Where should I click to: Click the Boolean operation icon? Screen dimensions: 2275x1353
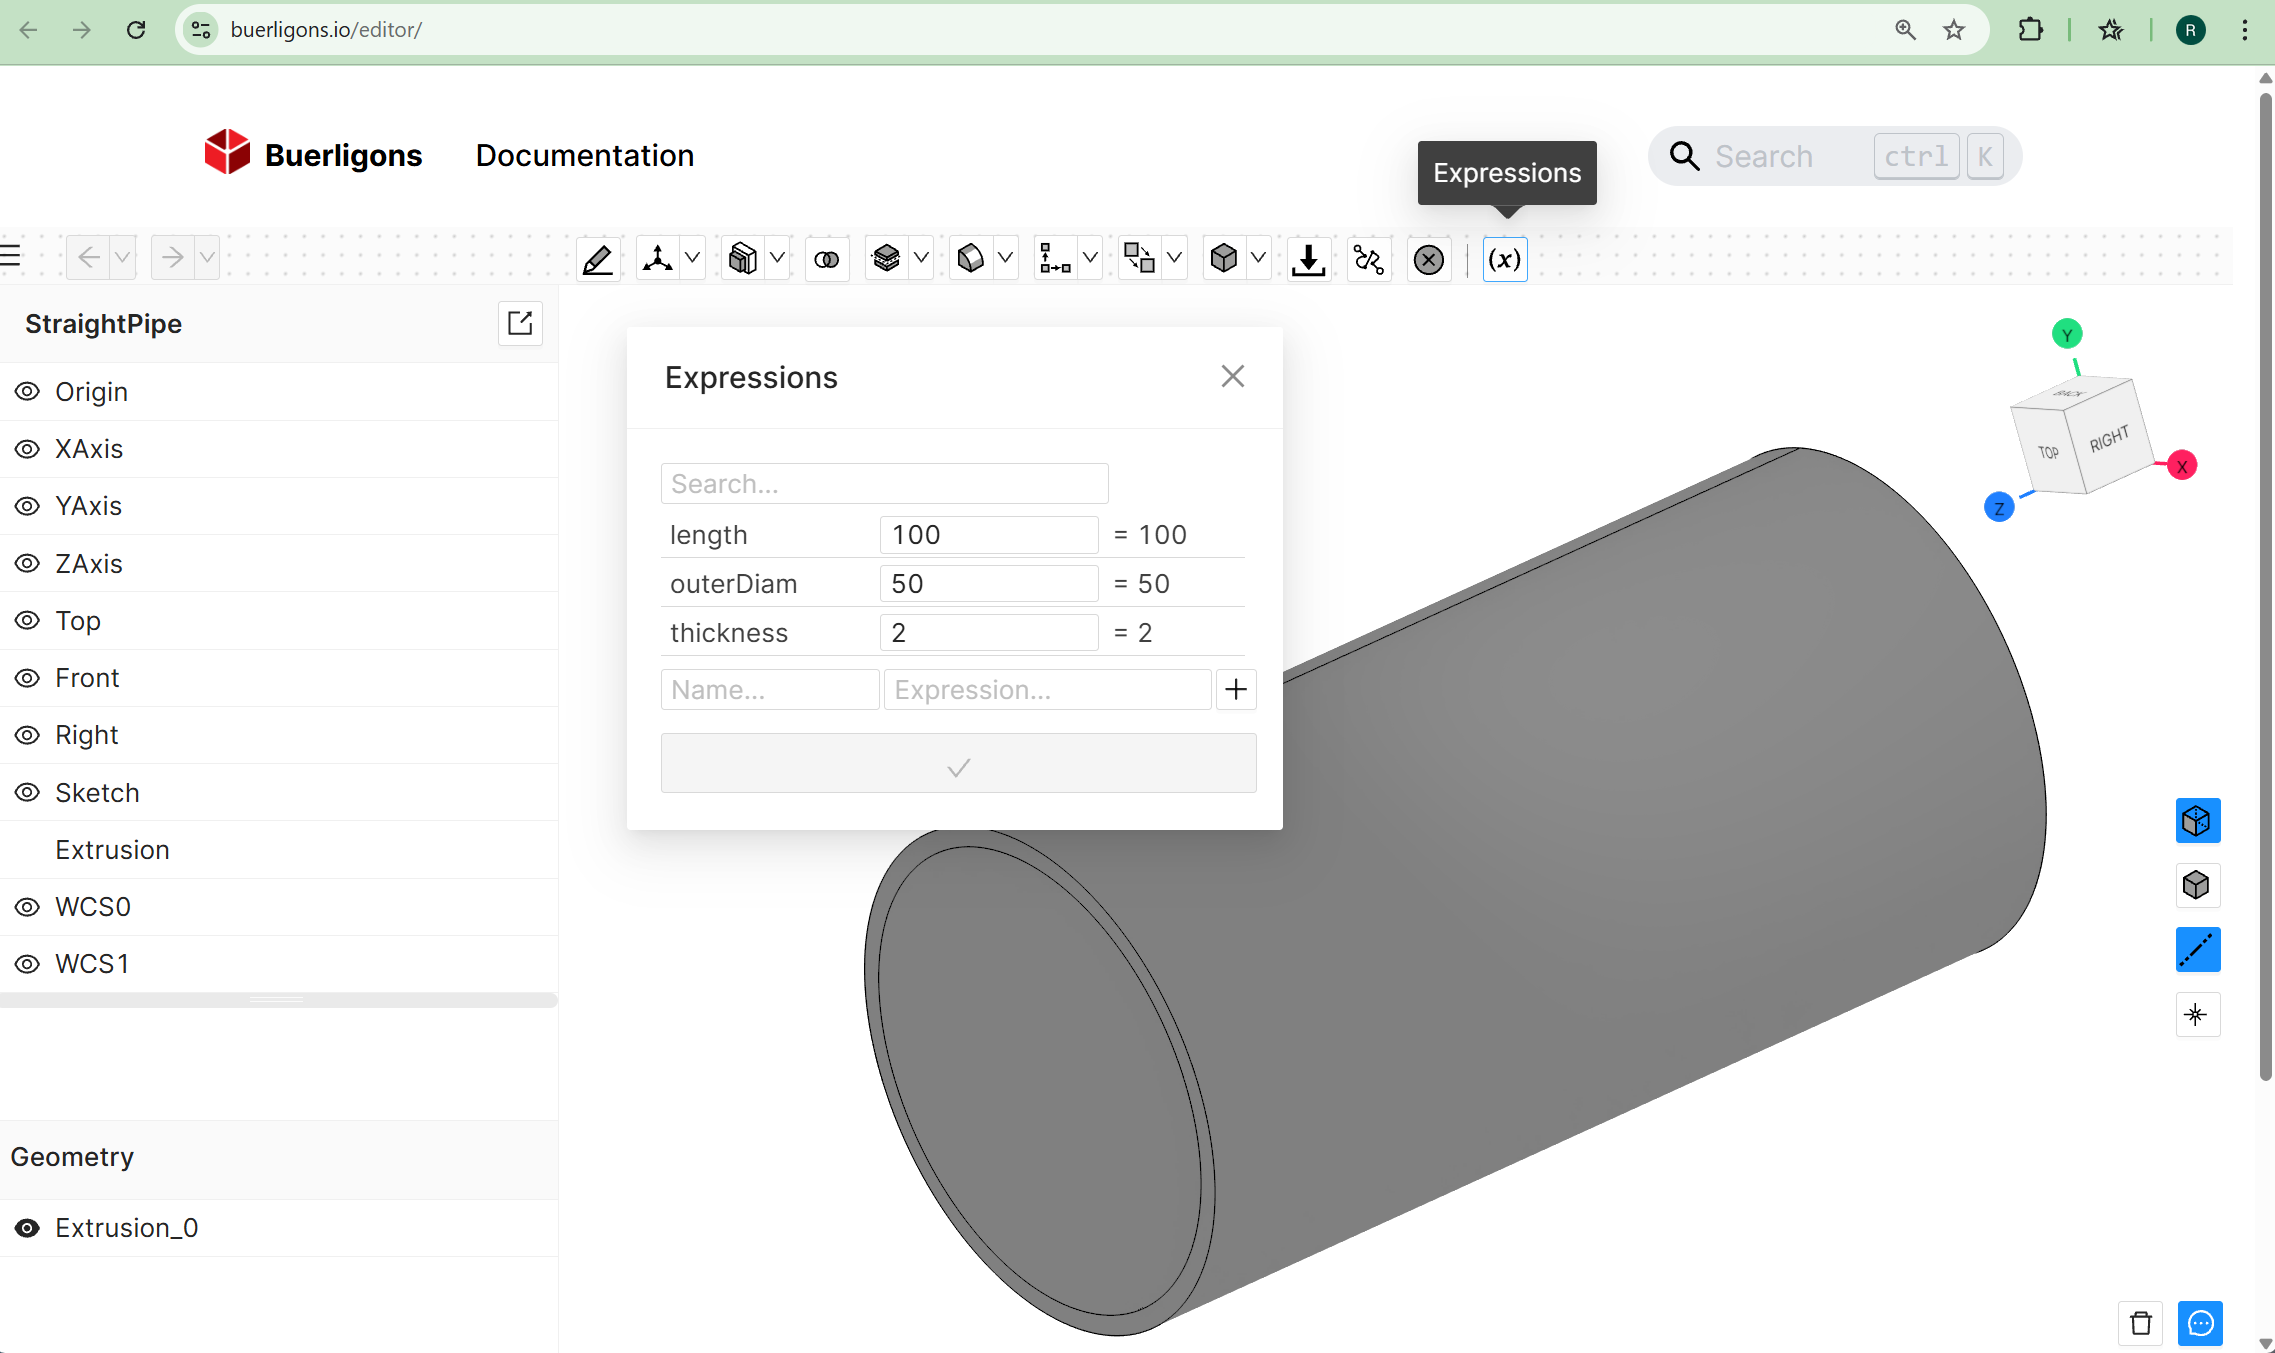826,259
